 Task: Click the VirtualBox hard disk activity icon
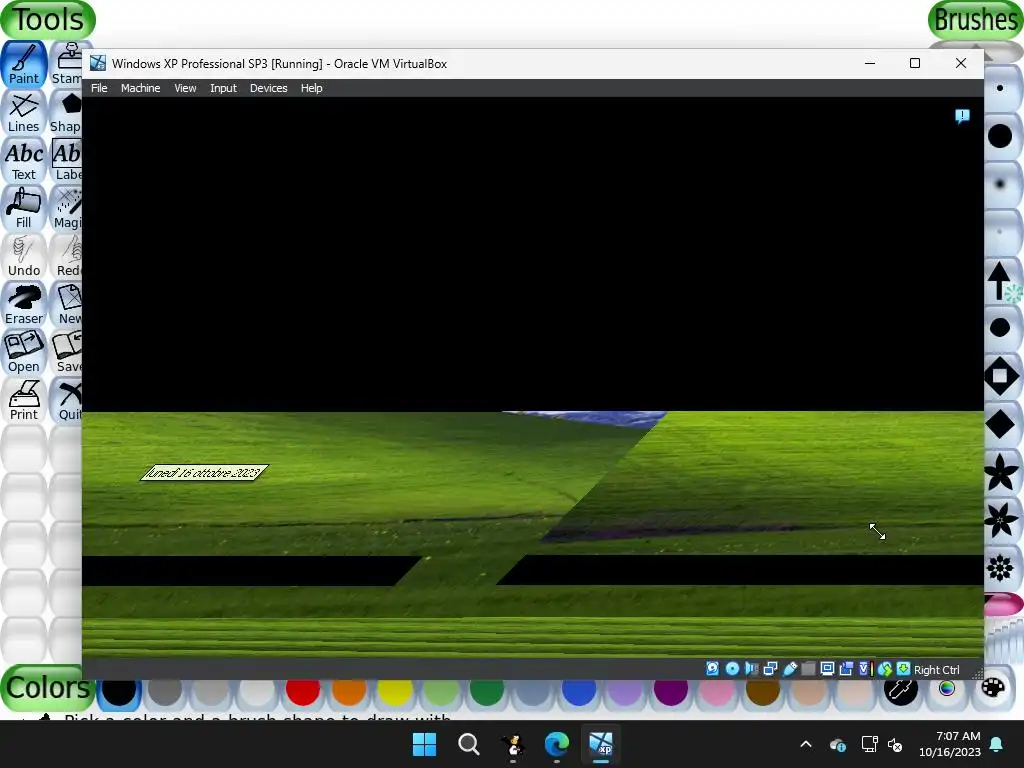click(x=712, y=669)
